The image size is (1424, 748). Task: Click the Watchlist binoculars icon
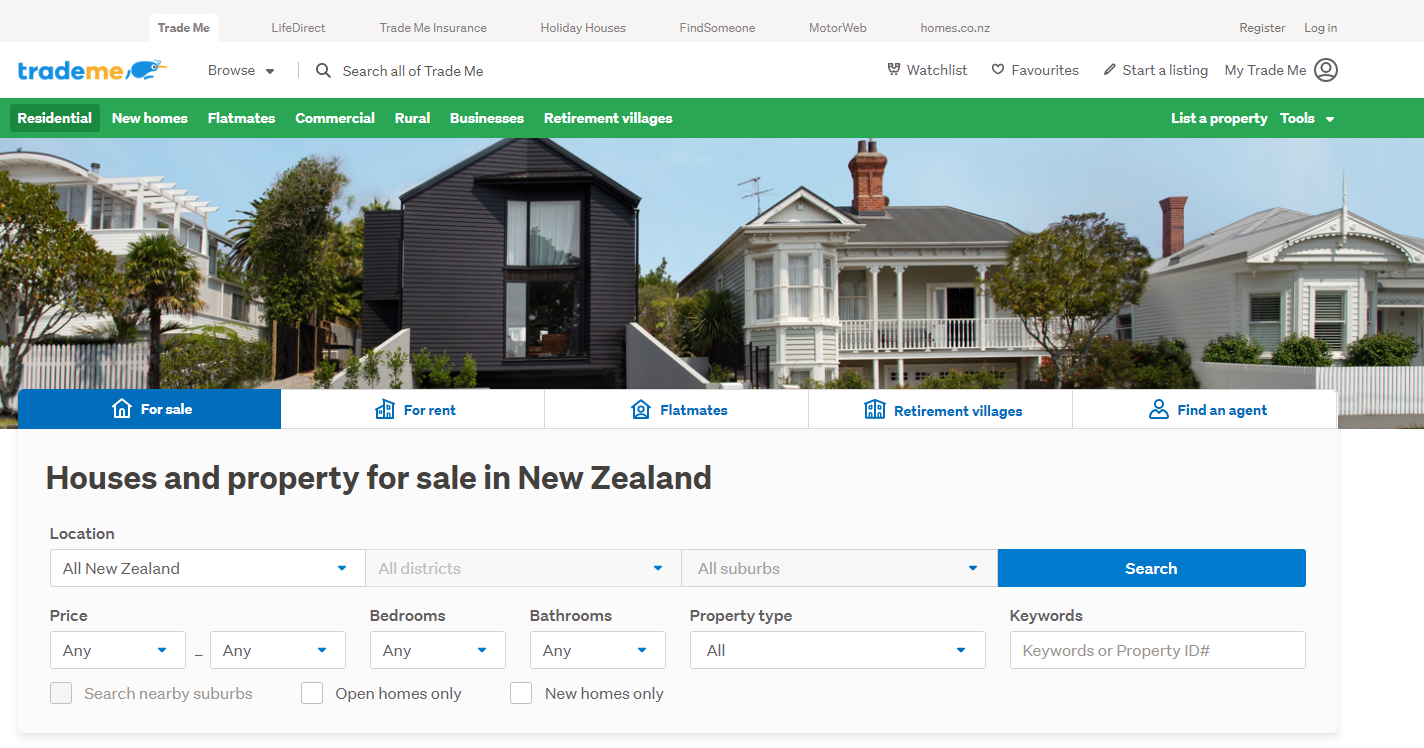point(894,70)
